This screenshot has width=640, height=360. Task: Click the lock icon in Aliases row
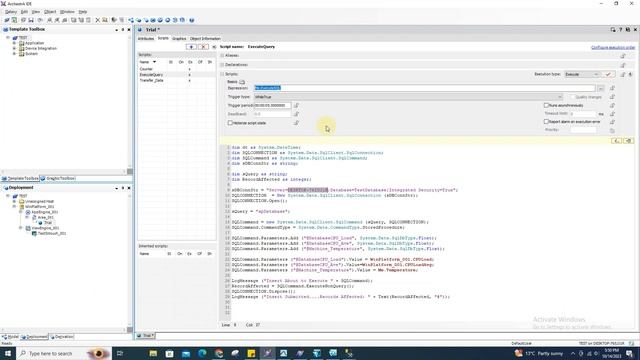click(x=623, y=56)
